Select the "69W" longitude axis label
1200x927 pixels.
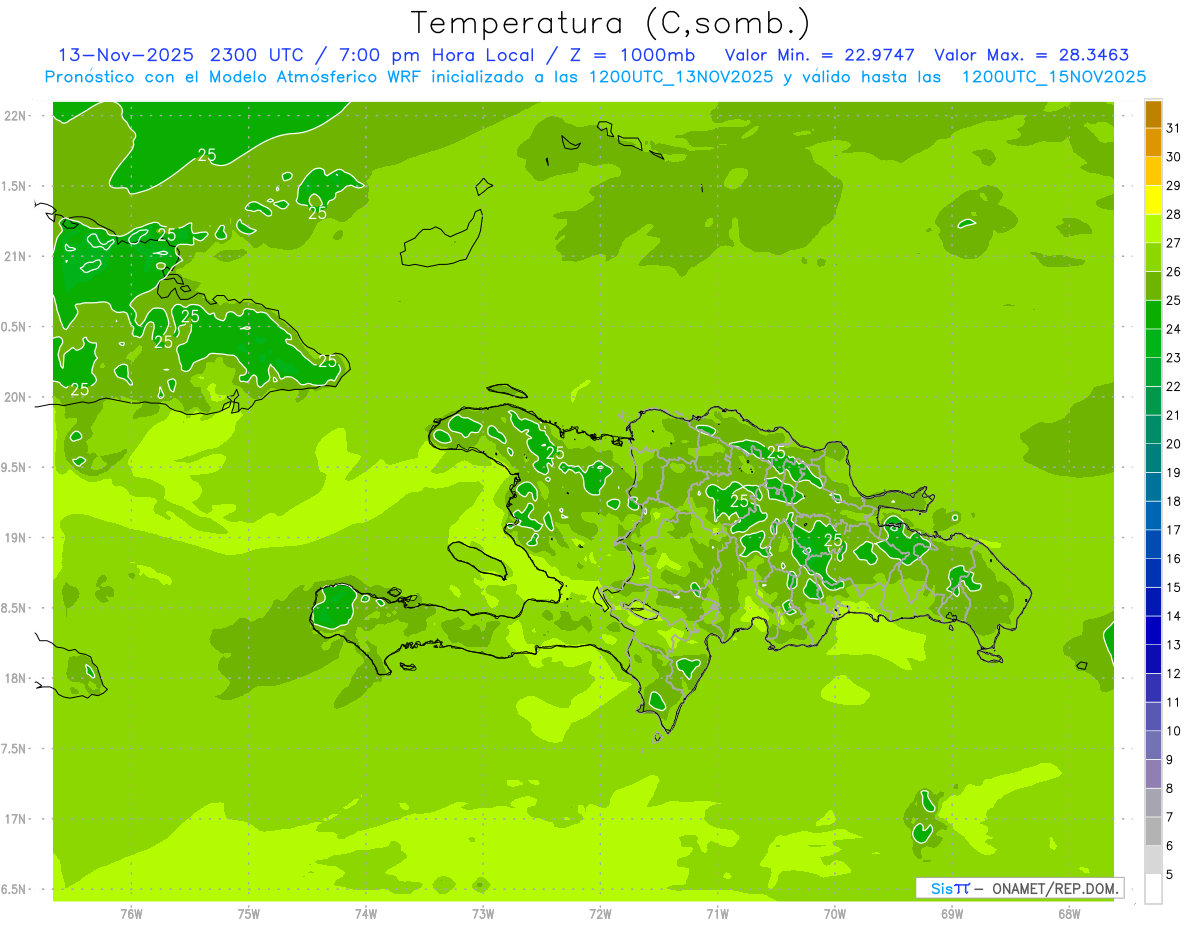952,913
